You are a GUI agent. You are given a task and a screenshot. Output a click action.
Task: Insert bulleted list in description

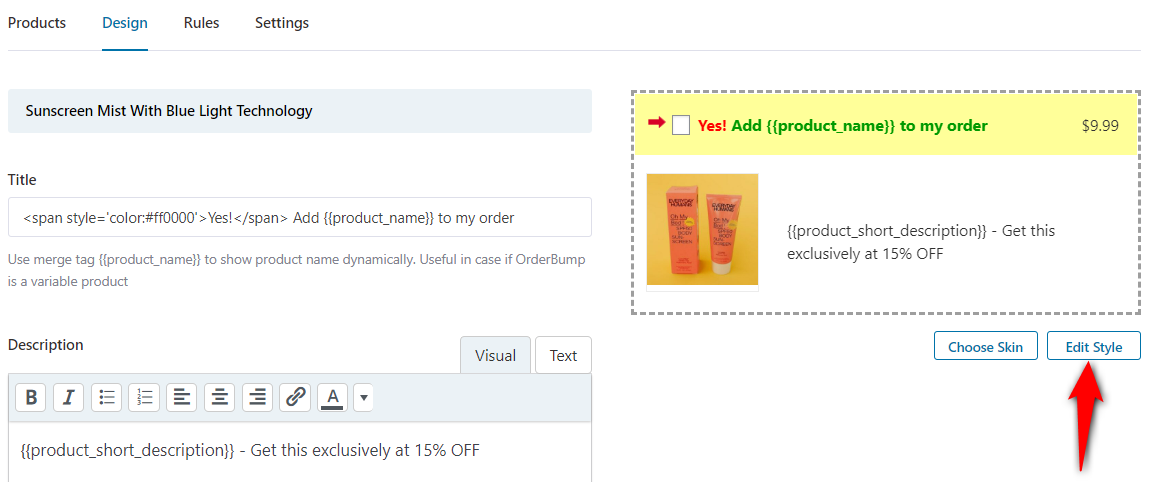click(106, 397)
